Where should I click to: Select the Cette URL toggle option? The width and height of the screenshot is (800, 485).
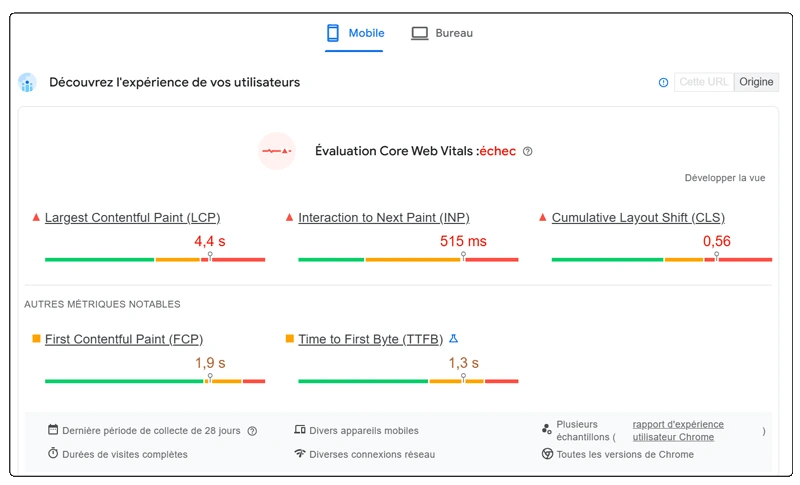[x=704, y=82]
